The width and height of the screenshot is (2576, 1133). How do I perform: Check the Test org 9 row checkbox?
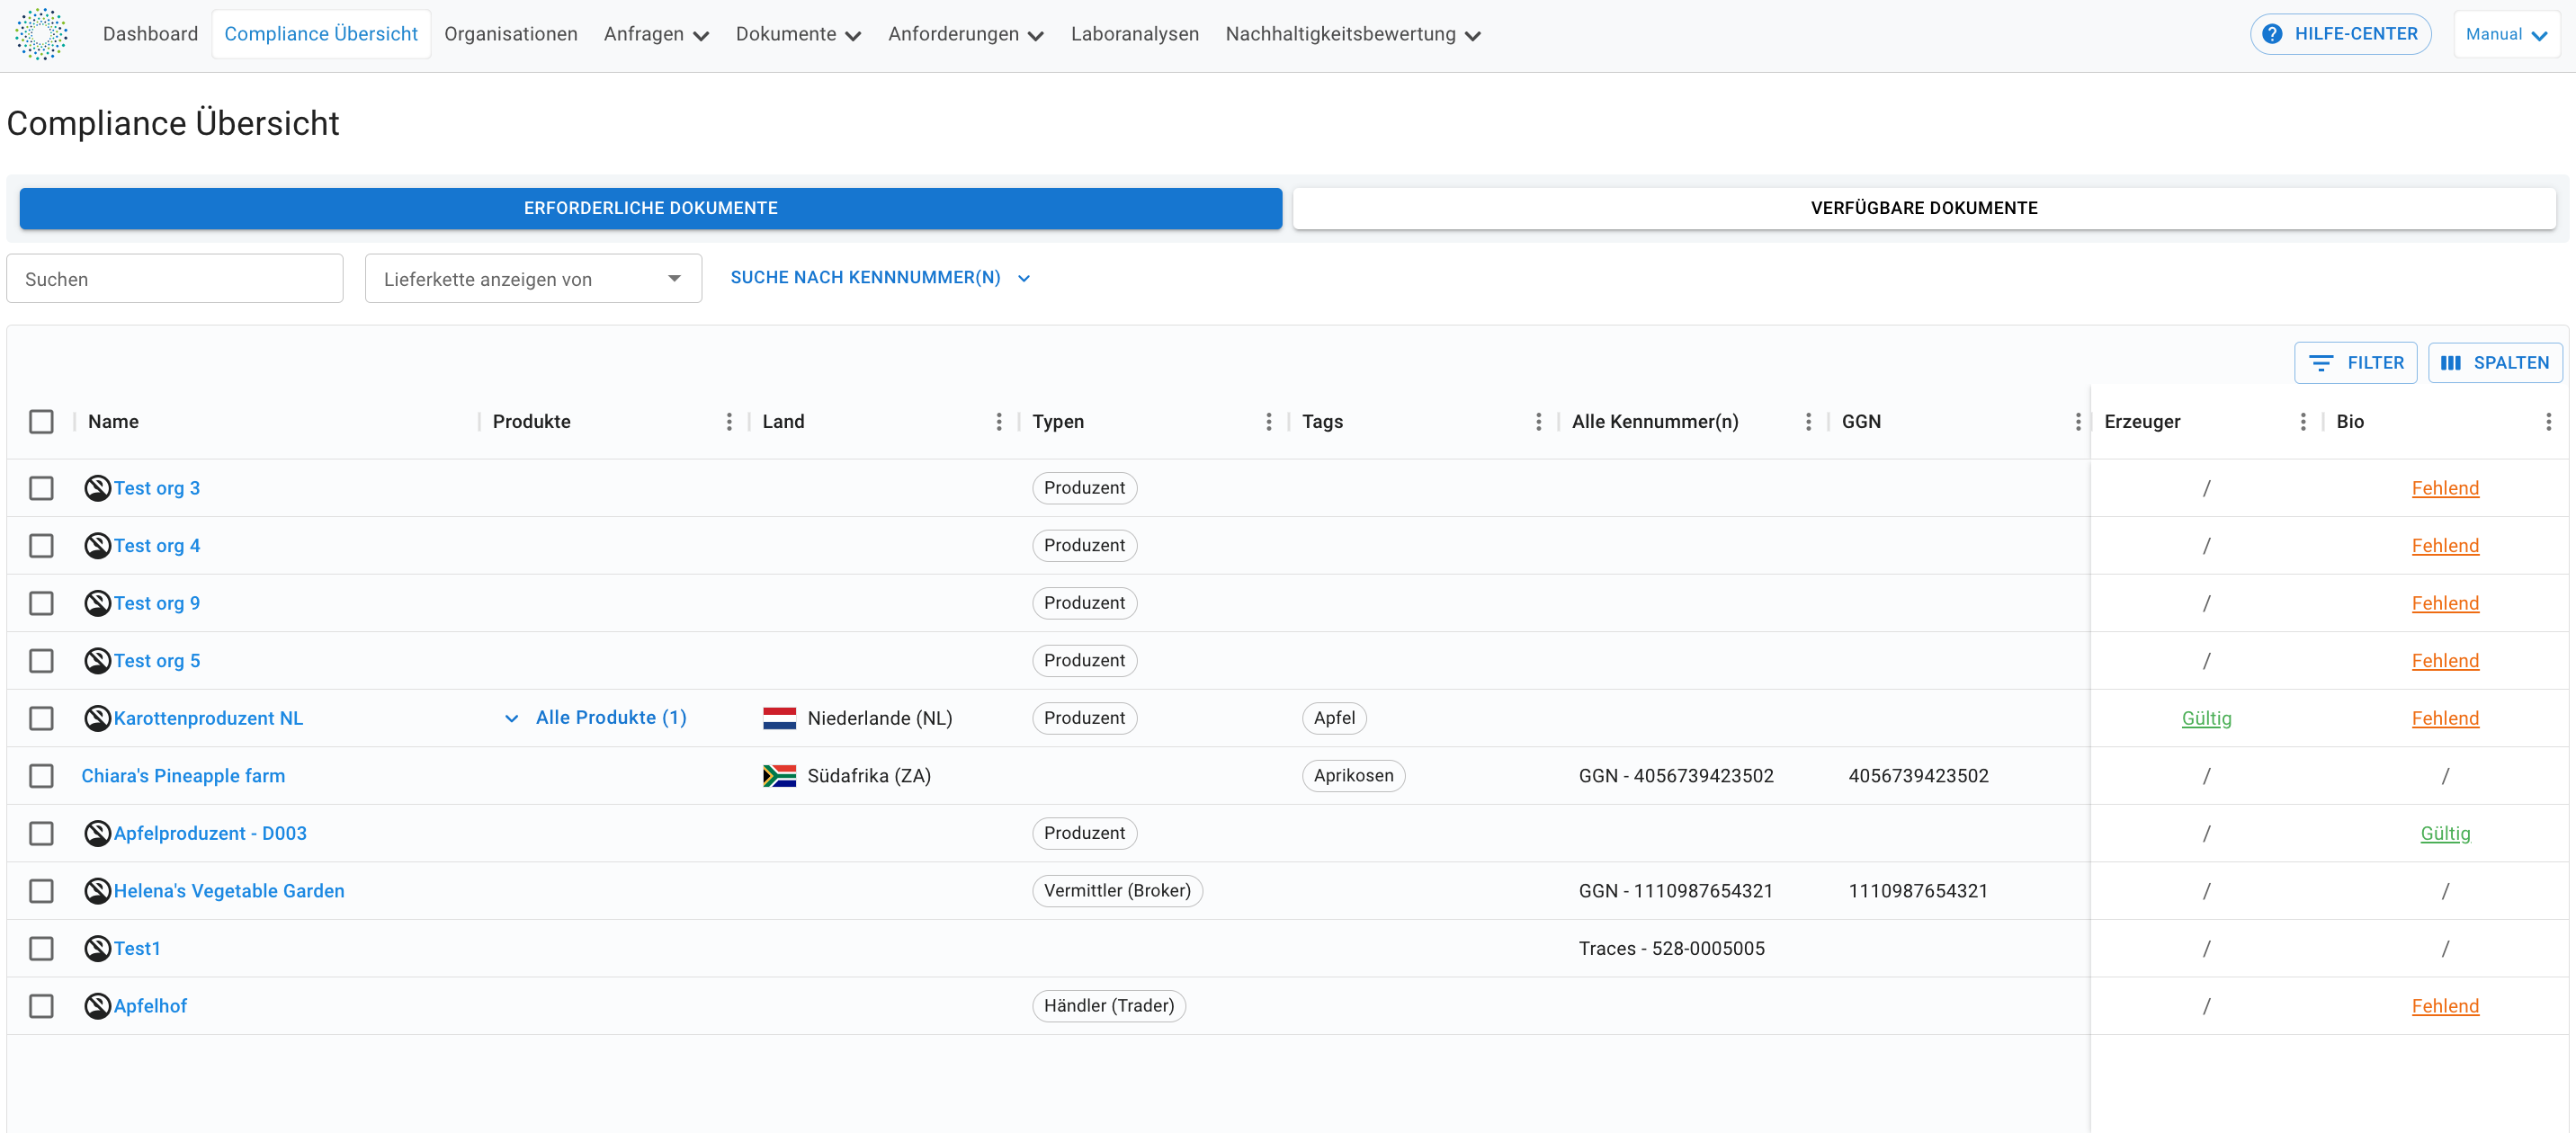tap(41, 603)
